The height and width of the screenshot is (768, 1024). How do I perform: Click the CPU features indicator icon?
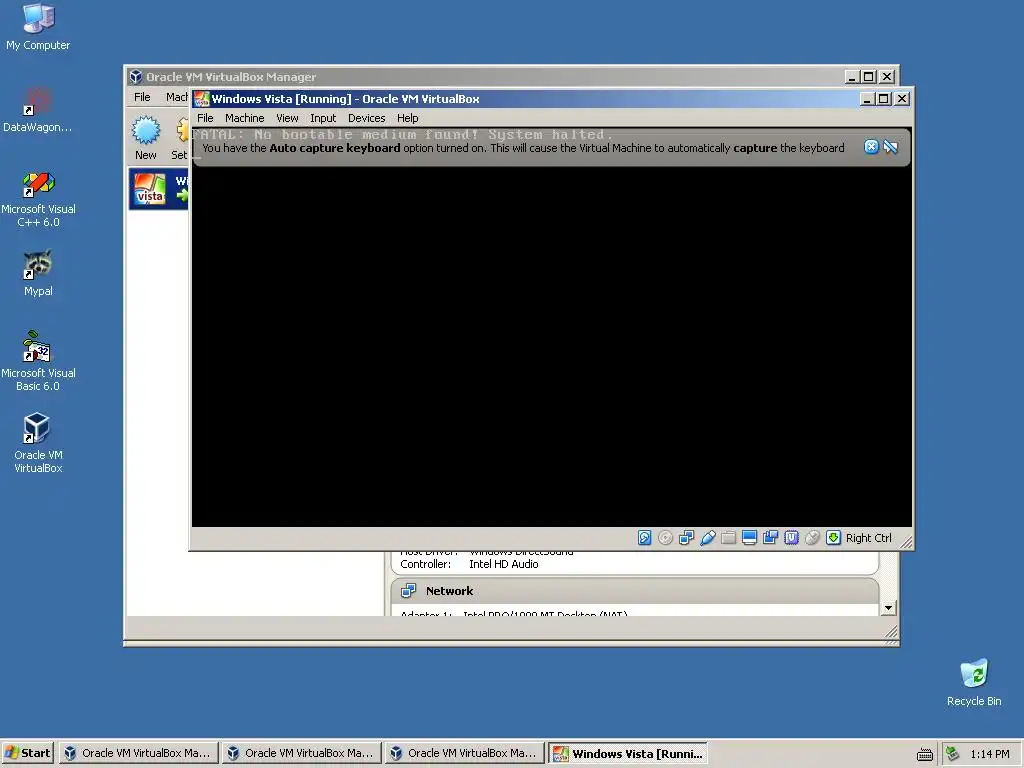coord(791,537)
